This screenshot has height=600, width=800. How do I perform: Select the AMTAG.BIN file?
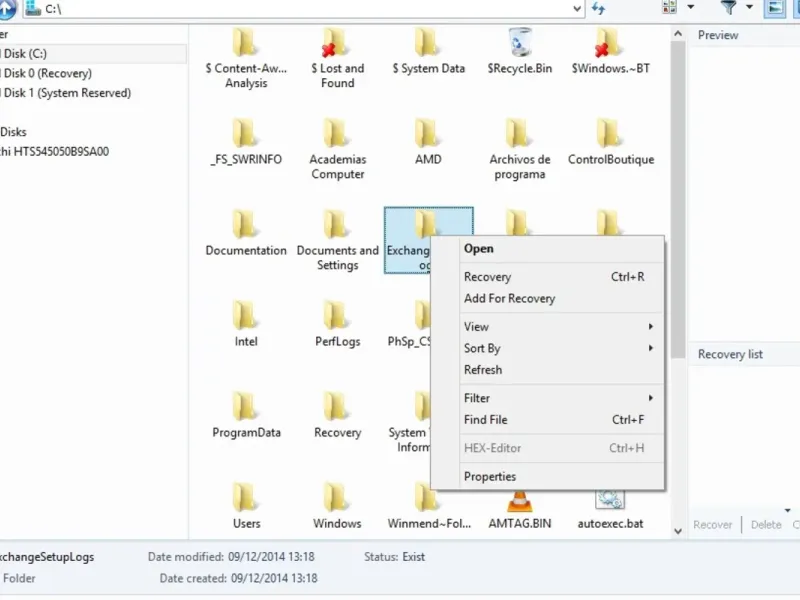(519, 510)
